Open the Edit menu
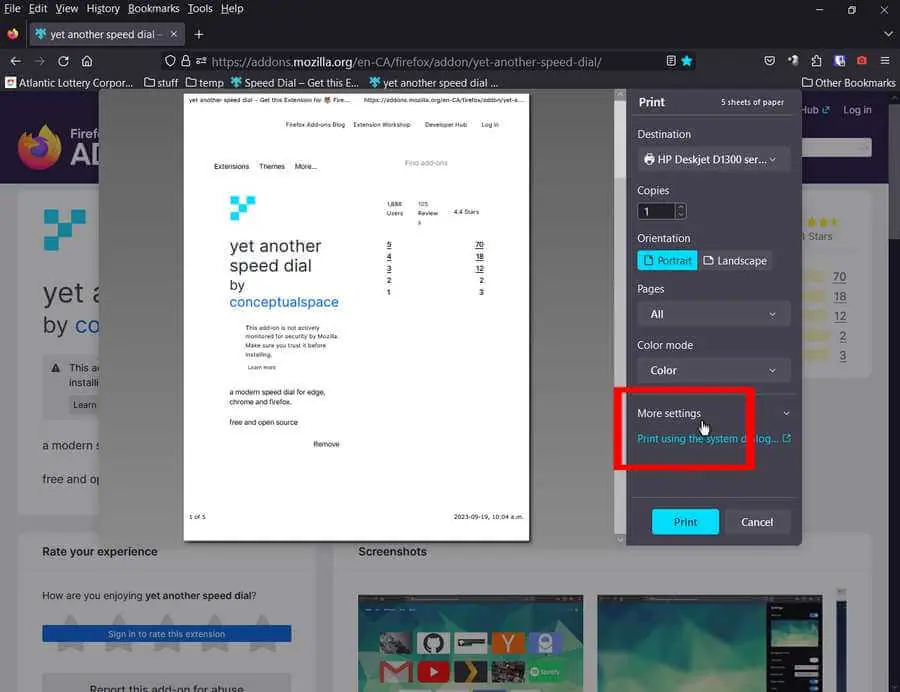900x692 pixels. [x=38, y=9]
